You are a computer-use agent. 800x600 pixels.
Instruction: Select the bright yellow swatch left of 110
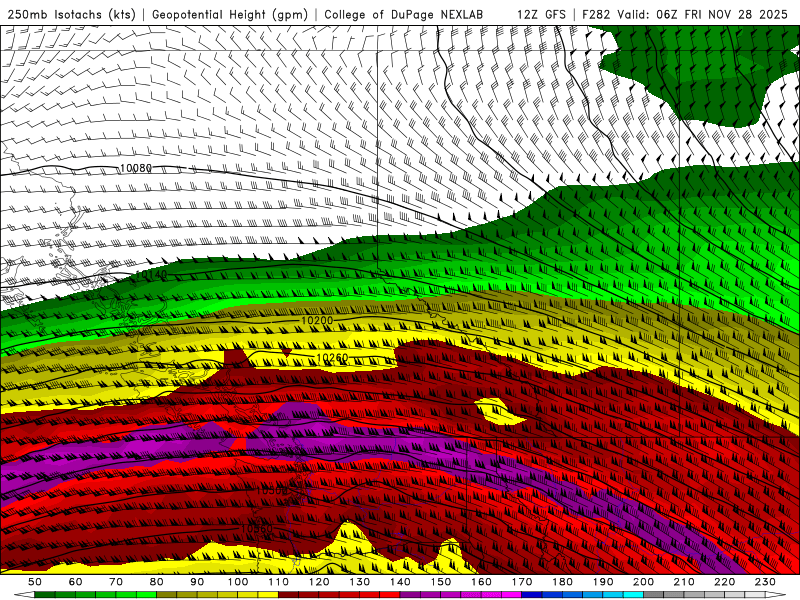coord(268,595)
